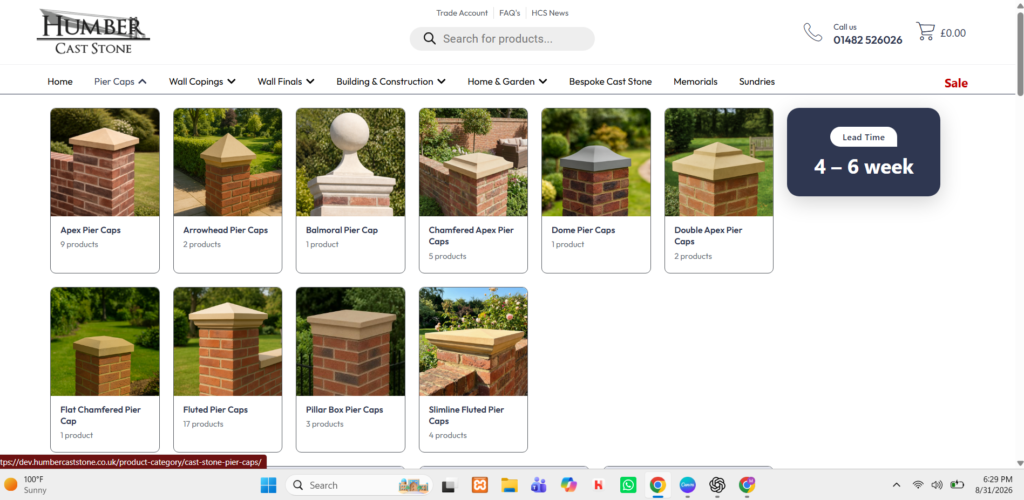This screenshot has width=1024, height=500.
Task: Click the Search for products field
Action: [x=502, y=39]
